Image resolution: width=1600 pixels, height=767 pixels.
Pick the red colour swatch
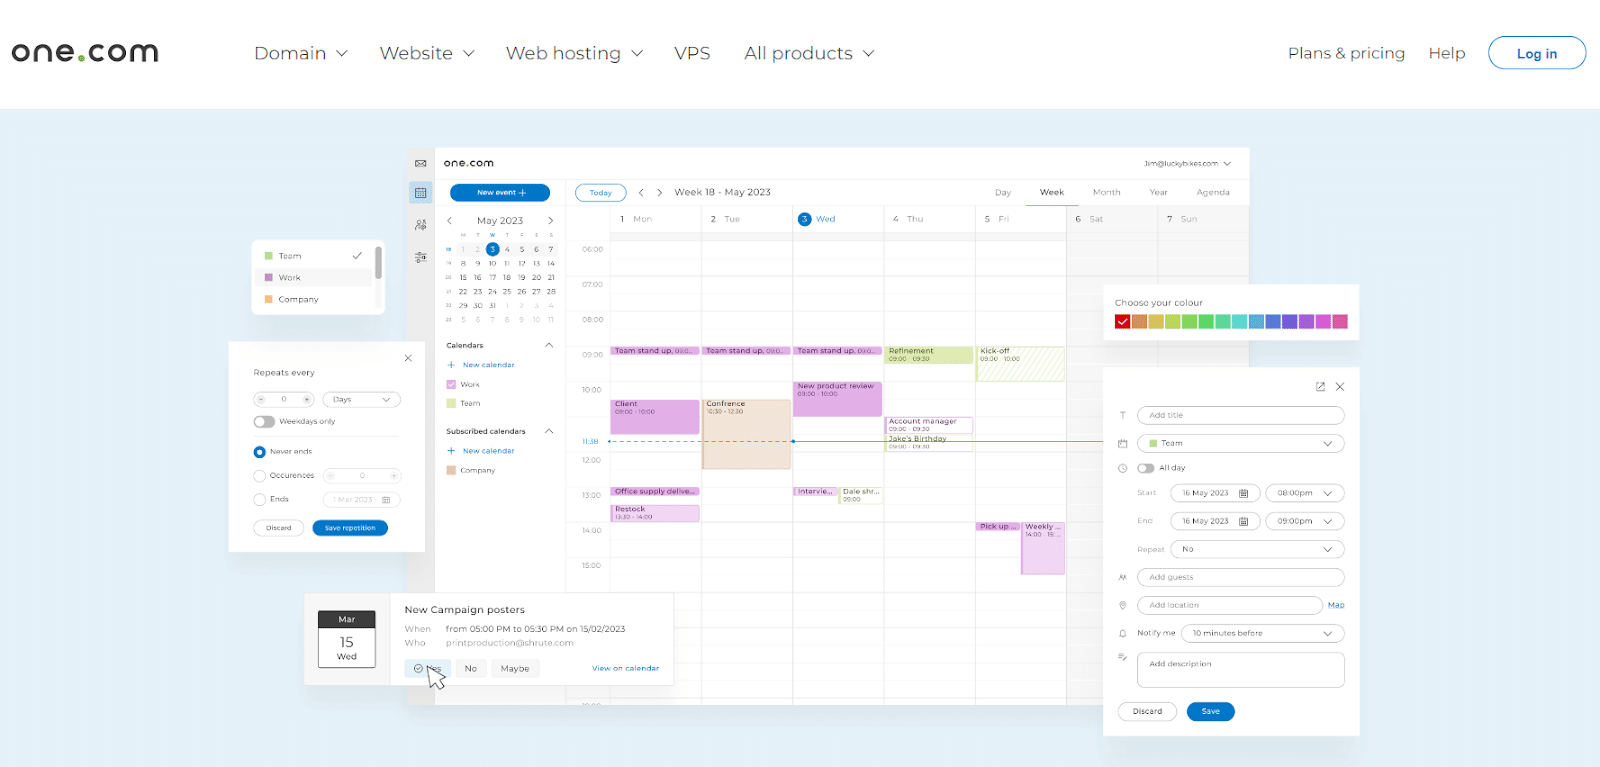tap(1122, 322)
